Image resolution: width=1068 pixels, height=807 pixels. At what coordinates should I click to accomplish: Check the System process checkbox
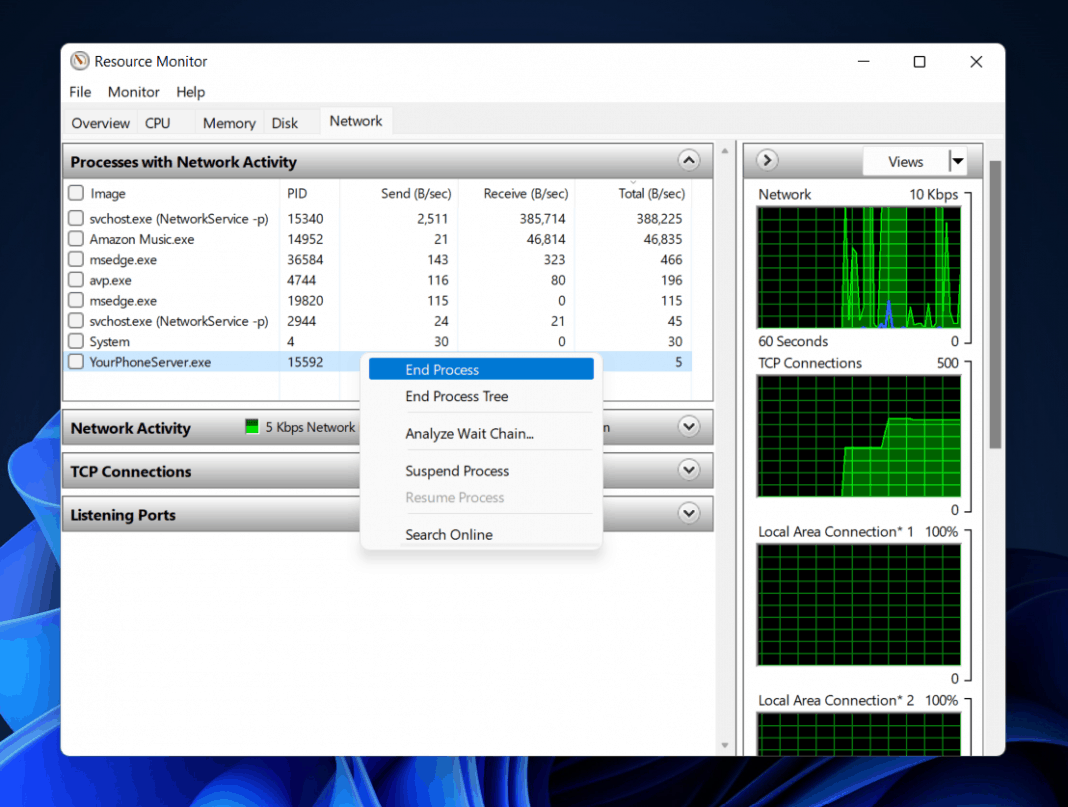coord(74,341)
